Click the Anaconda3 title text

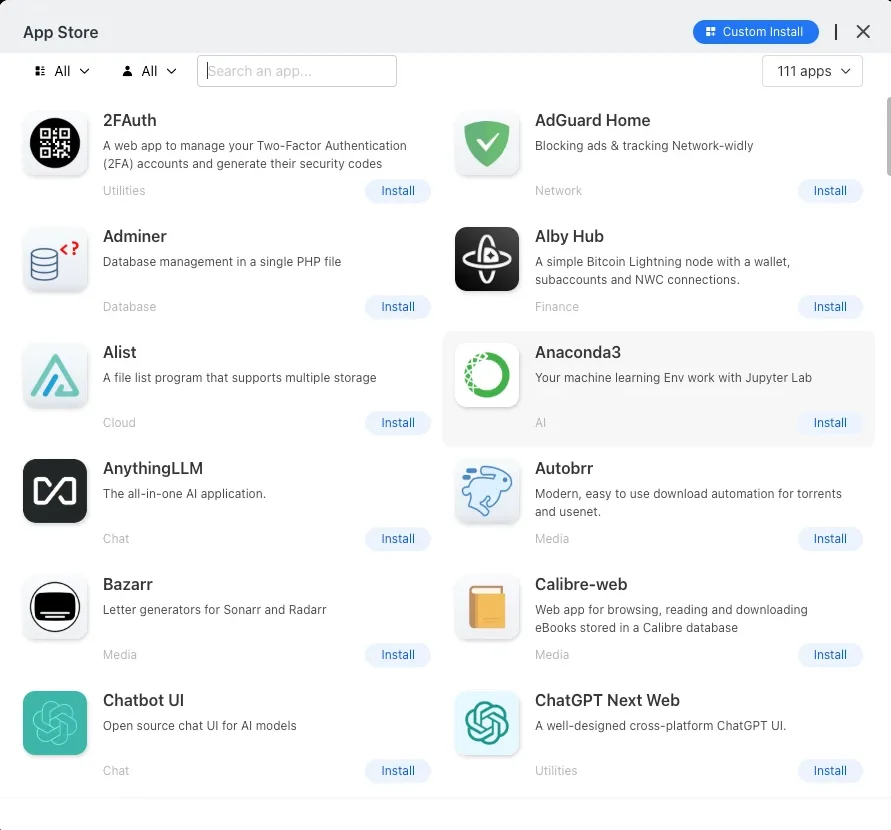(577, 352)
